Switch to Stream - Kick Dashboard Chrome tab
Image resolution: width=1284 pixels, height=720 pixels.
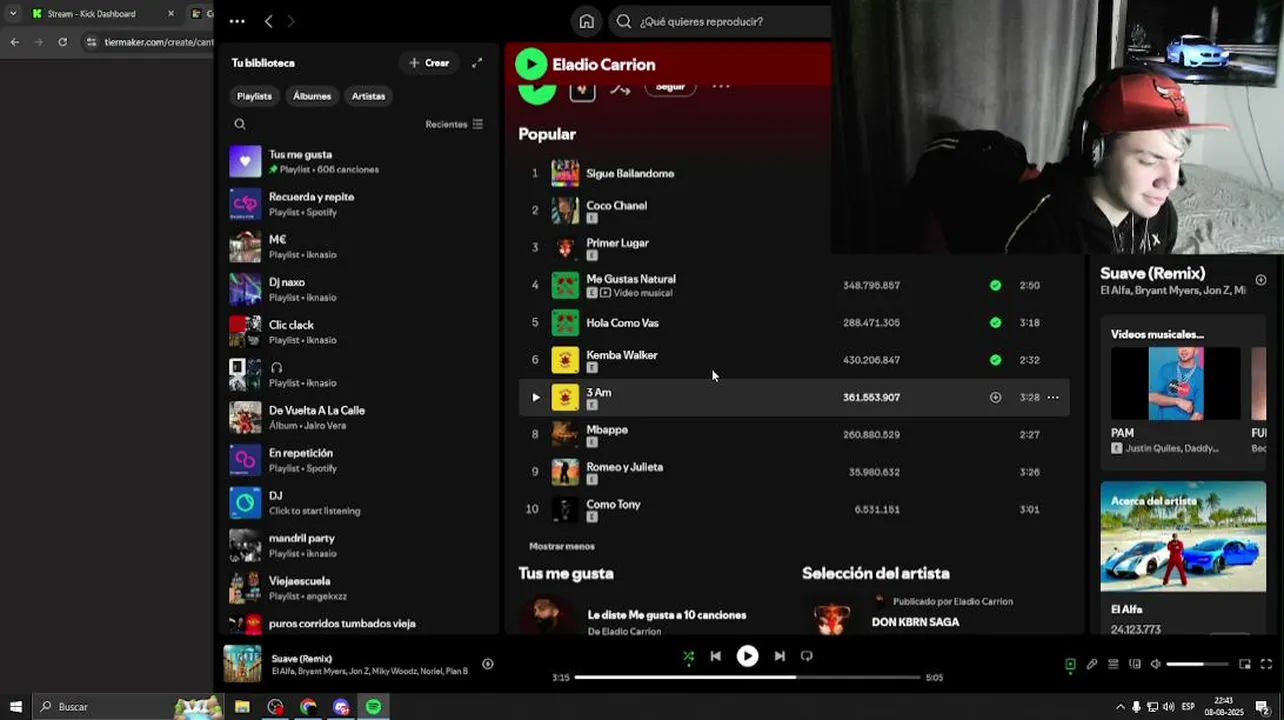coord(104,14)
